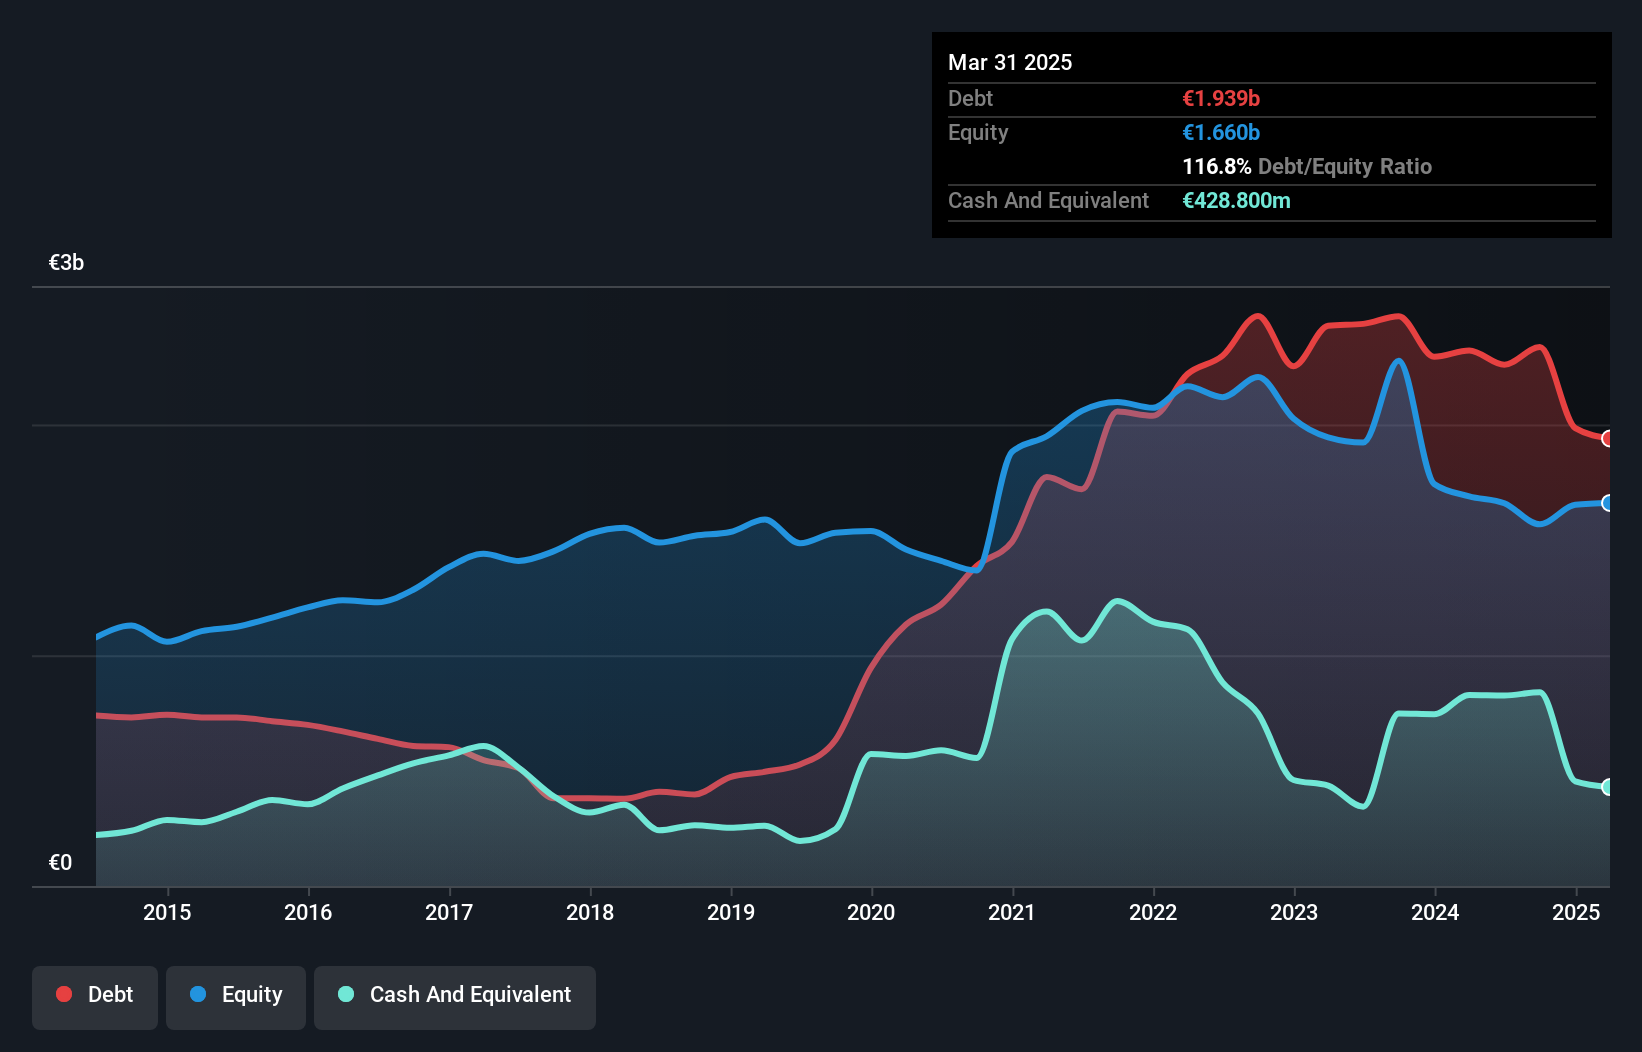Toggle the Equity series legend button
The height and width of the screenshot is (1052, 1642).
pyautogui.click(x=236, y=997)
